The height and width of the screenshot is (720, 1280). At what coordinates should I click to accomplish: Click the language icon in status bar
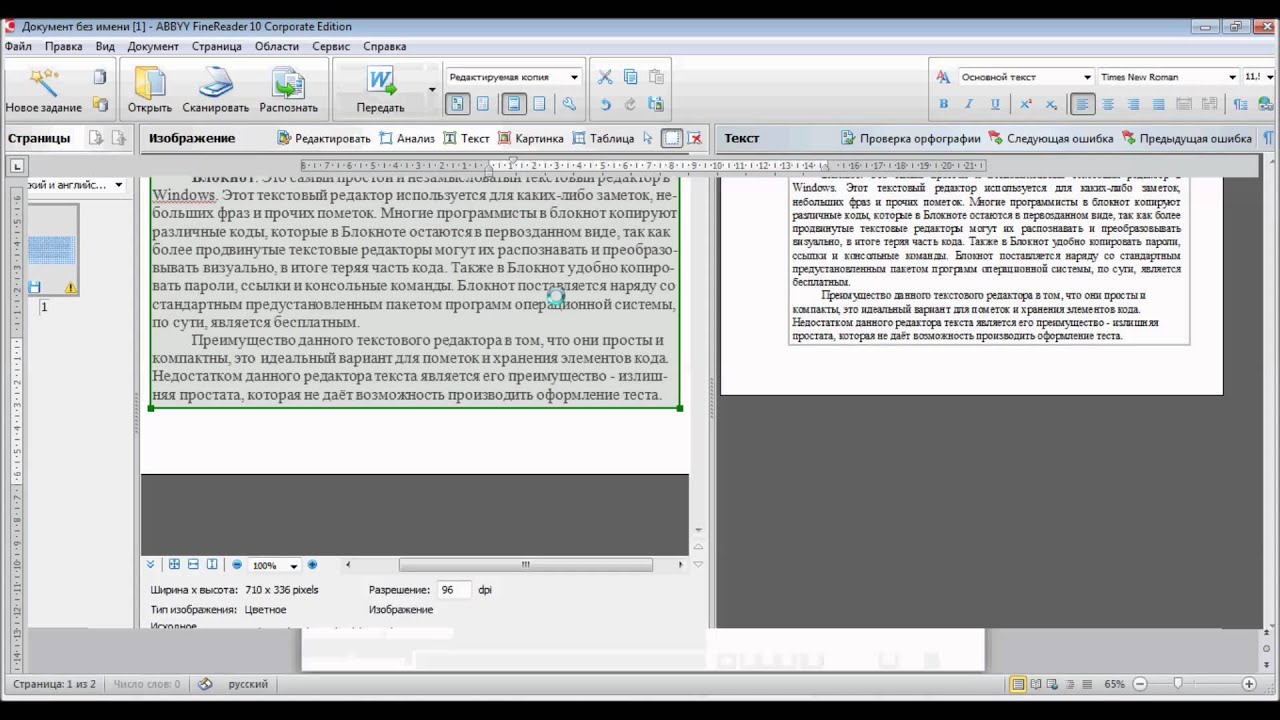click(205, 684)
